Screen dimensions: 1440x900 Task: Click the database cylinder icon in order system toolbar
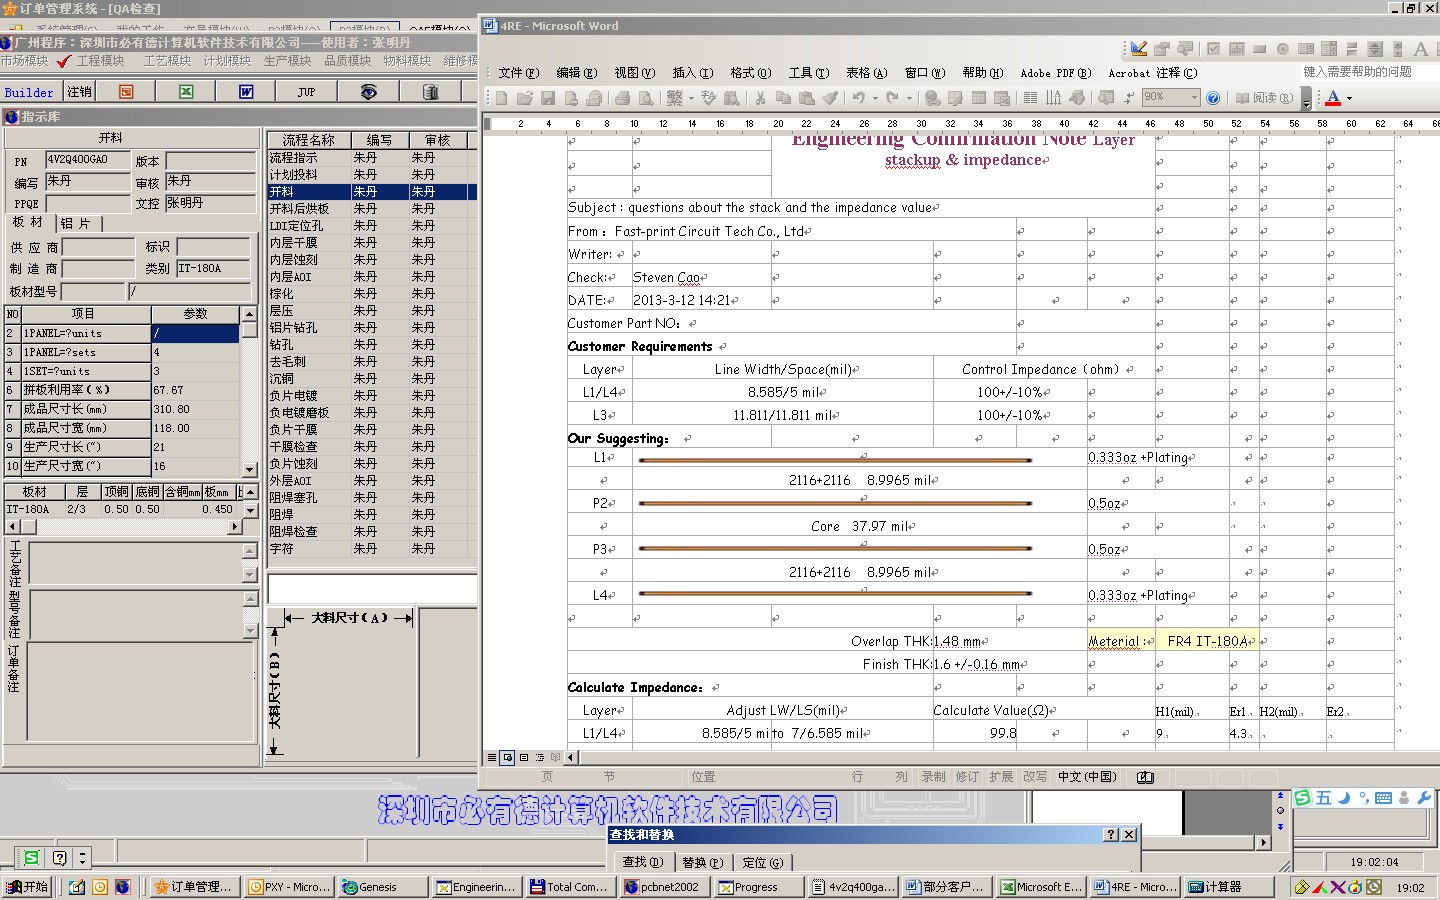click(430, 91)
